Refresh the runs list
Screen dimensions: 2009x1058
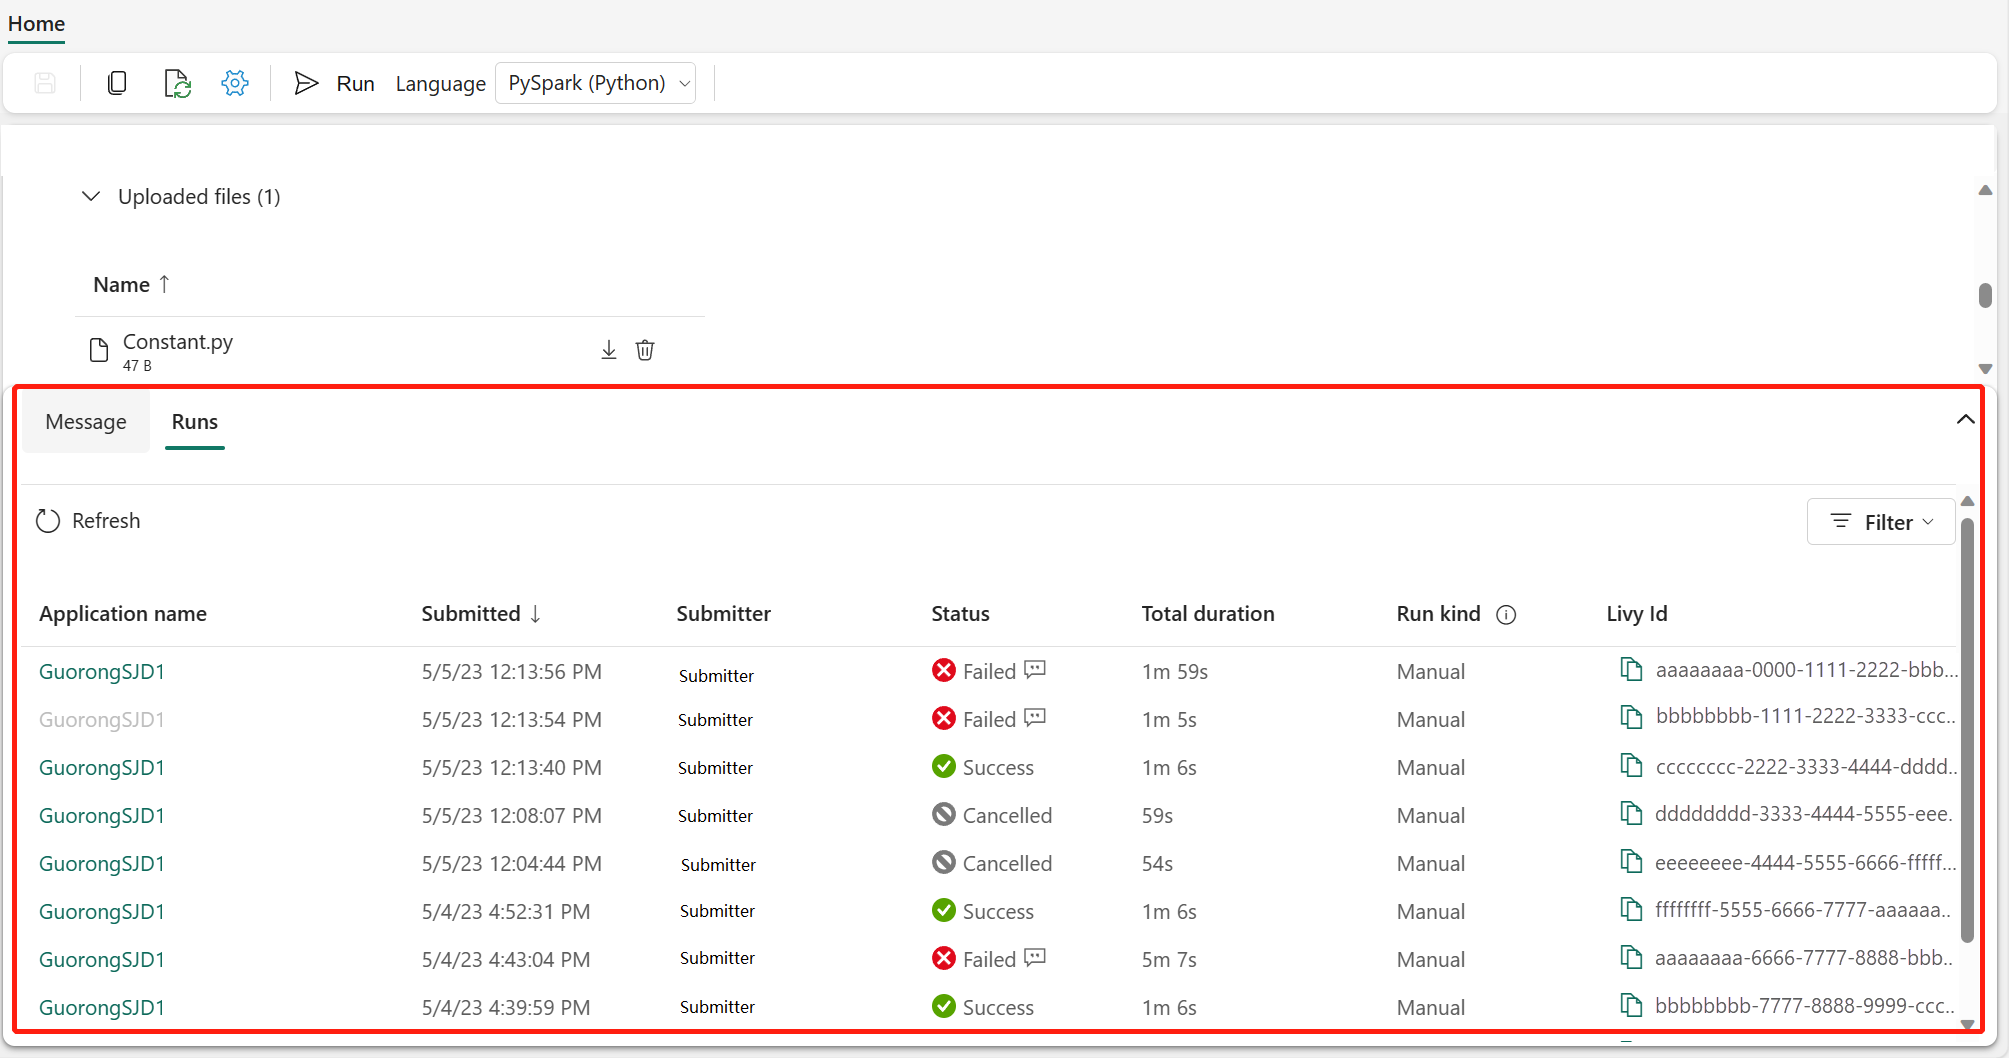(88, 521)
